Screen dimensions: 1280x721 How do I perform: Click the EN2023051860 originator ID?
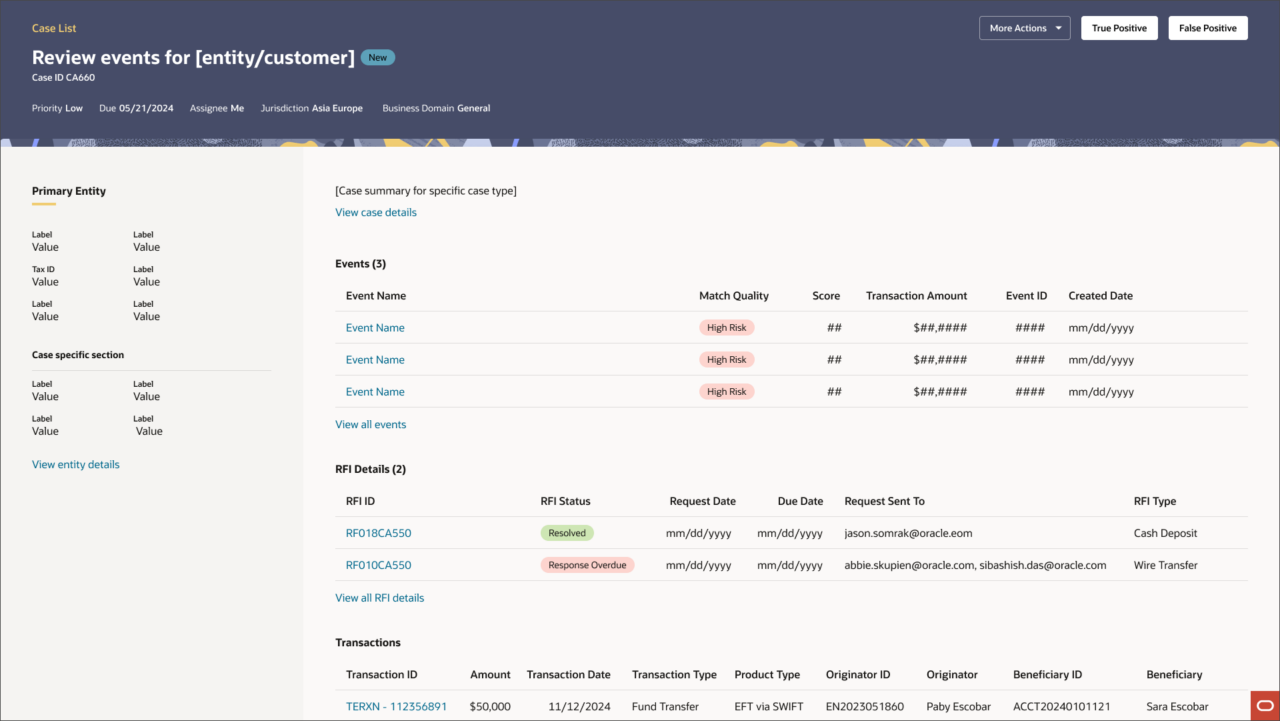click(x=865, y=706)
